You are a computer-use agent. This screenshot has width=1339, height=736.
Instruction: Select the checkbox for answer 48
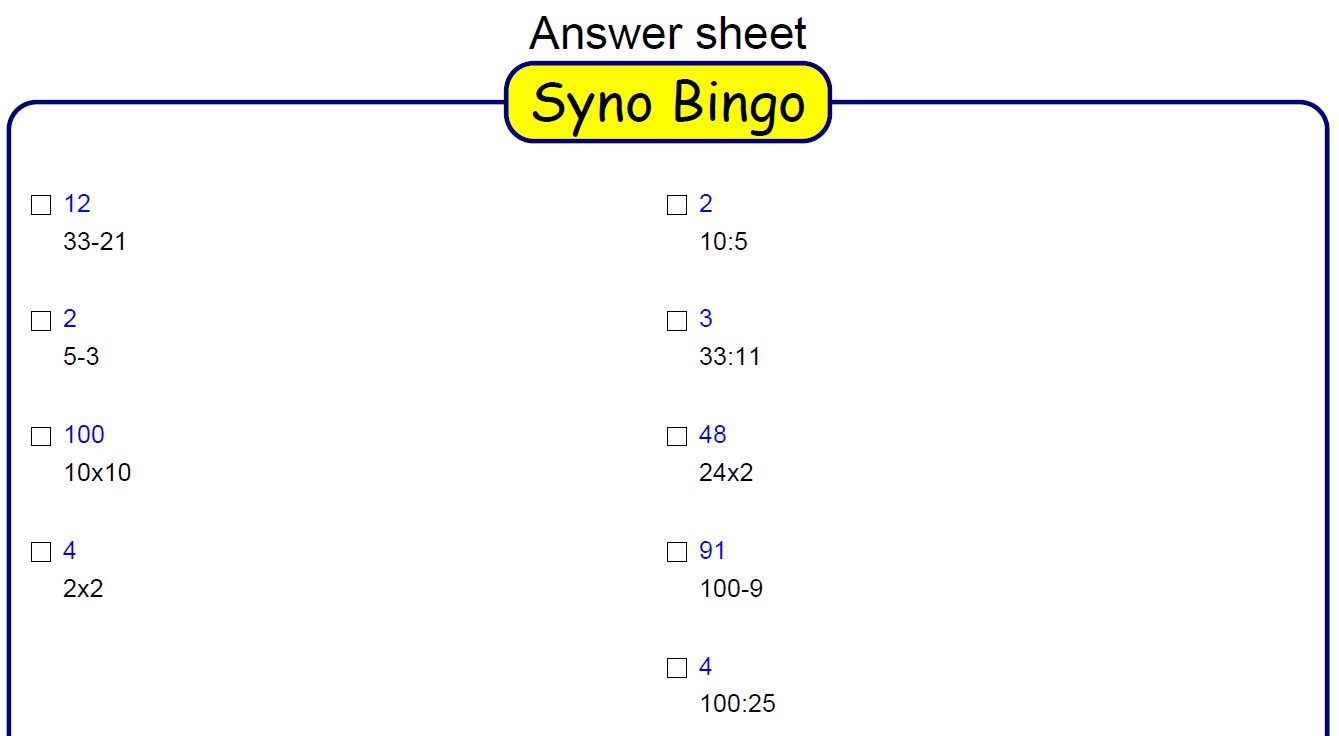(677, 436)
